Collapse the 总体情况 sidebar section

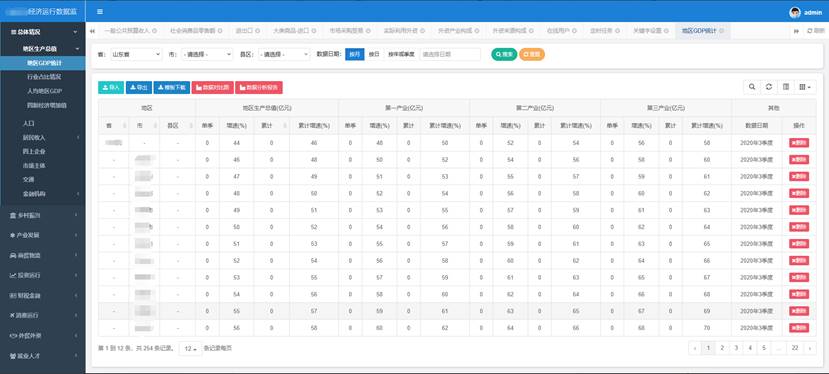[x=42, y=32]
